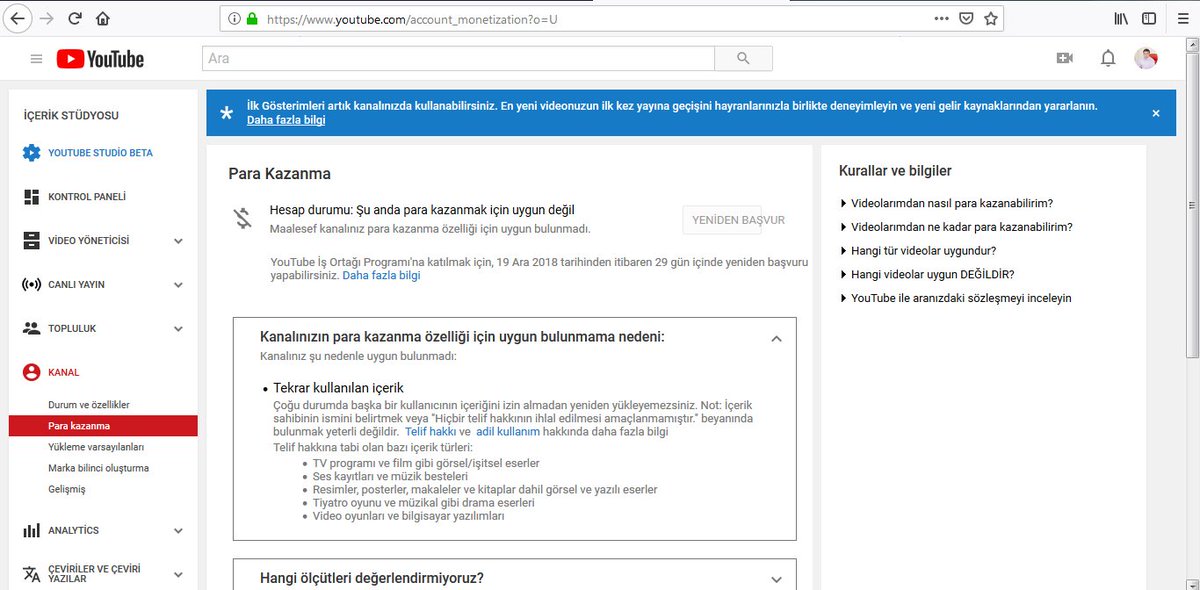The width and height of the screenshot is (1200, 590).
Task: Select the Para kazanma sidebar item
Action: click(103, 426)
